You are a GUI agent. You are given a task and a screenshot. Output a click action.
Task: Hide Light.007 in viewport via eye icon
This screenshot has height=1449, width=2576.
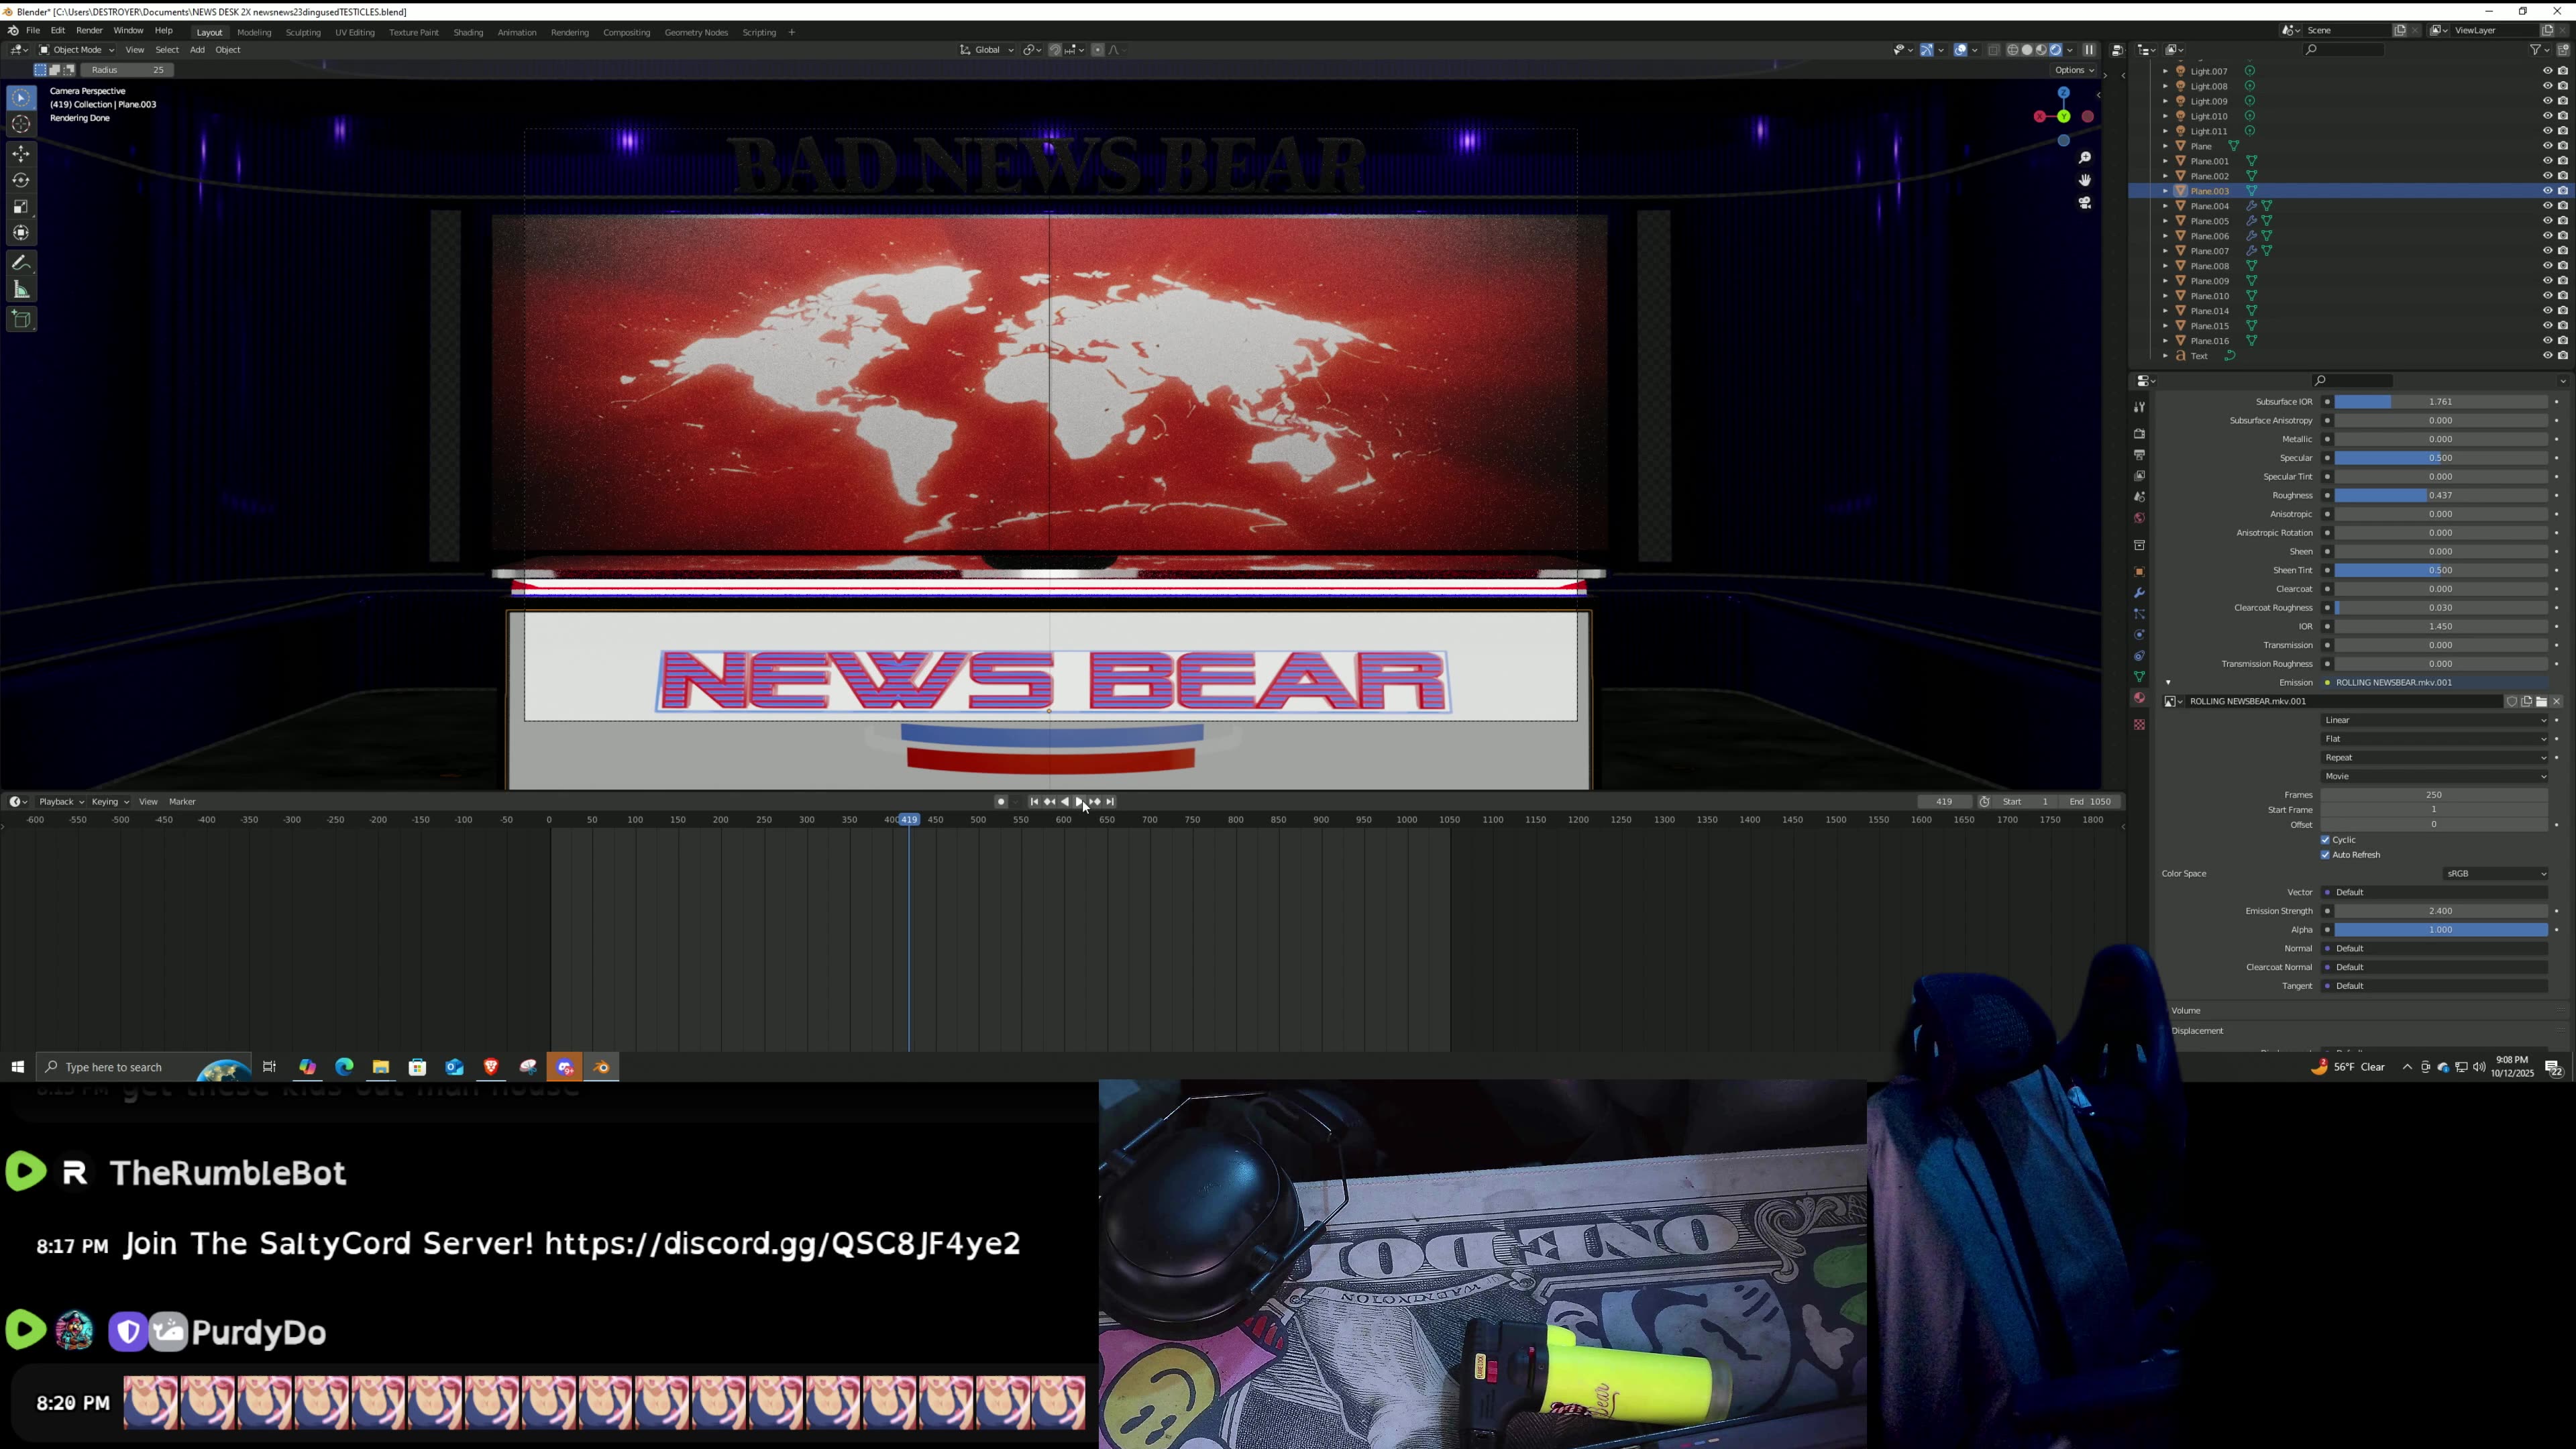pyautogui.click(x=2547, y=71)
